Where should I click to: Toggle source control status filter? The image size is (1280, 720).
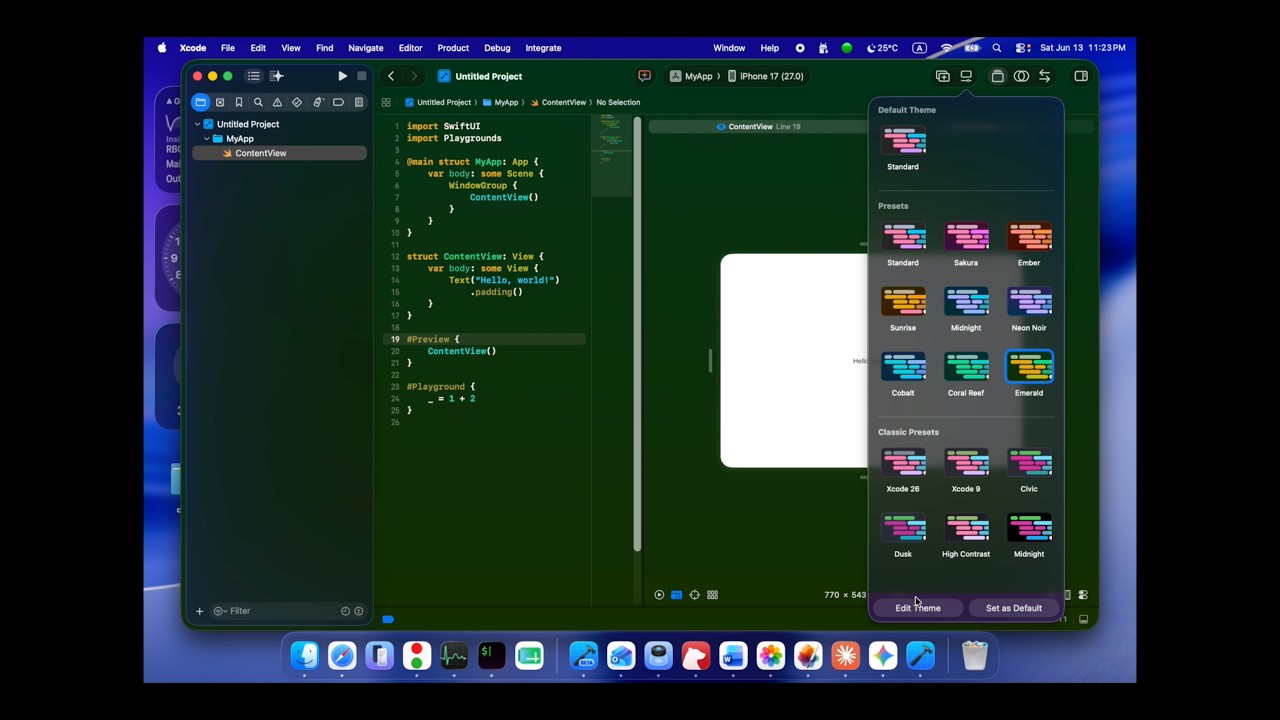pyautogui.click(x=359, y=611)
